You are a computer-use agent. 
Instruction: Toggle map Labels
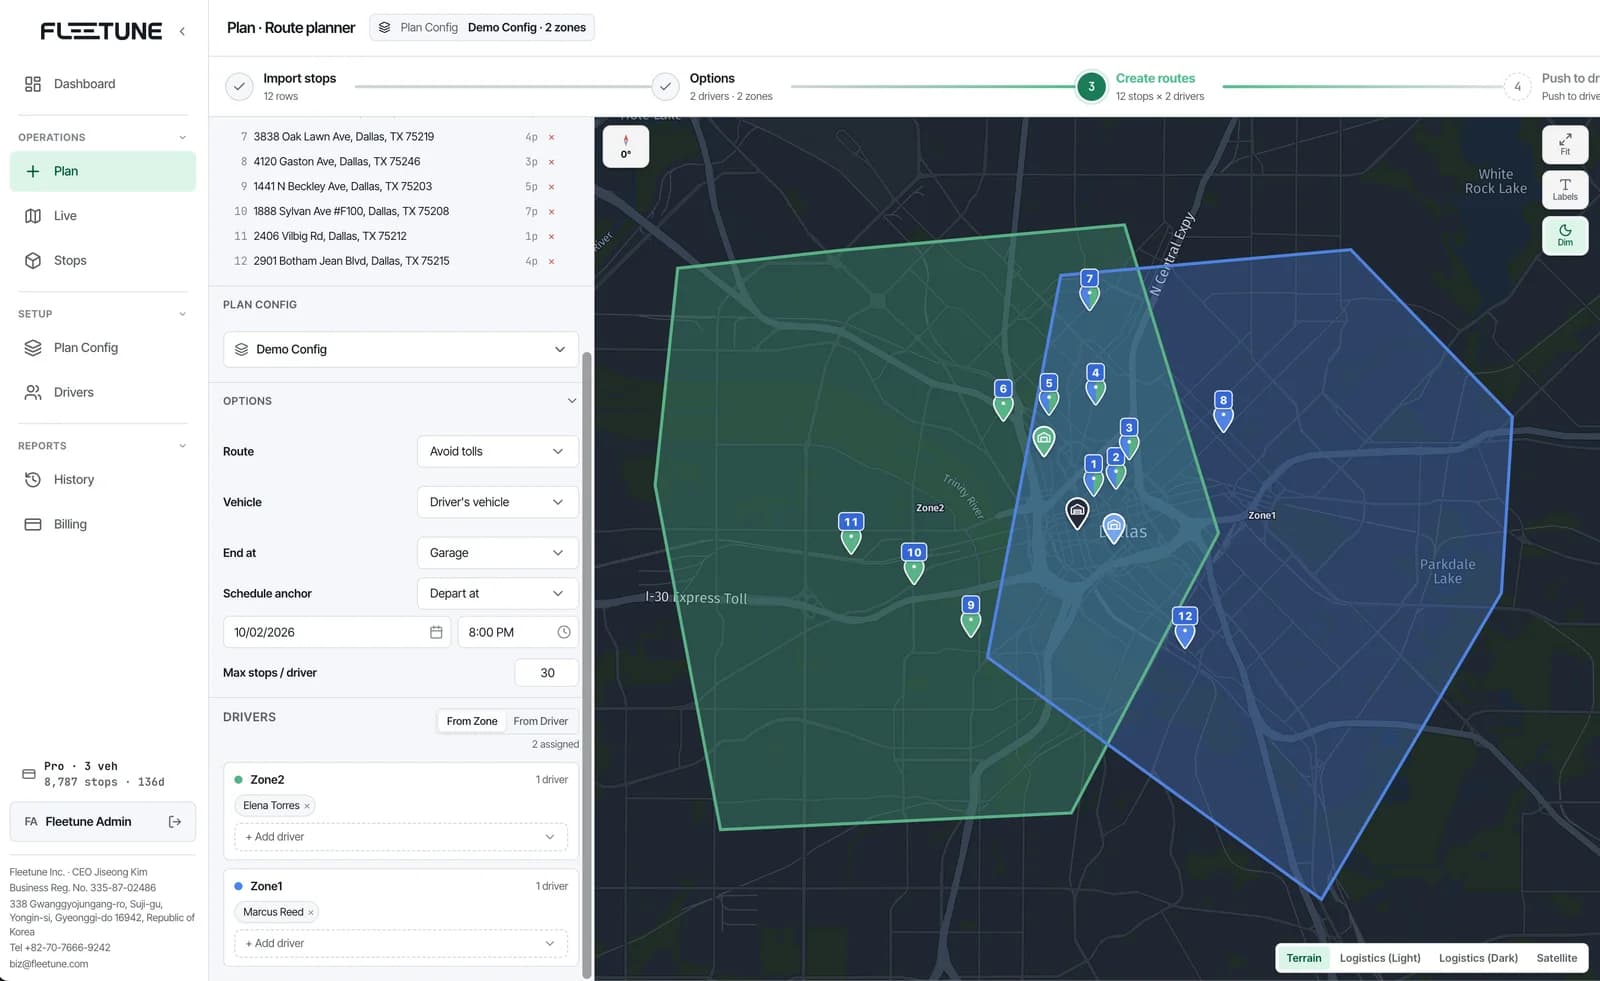click(x=1565, y=189)
